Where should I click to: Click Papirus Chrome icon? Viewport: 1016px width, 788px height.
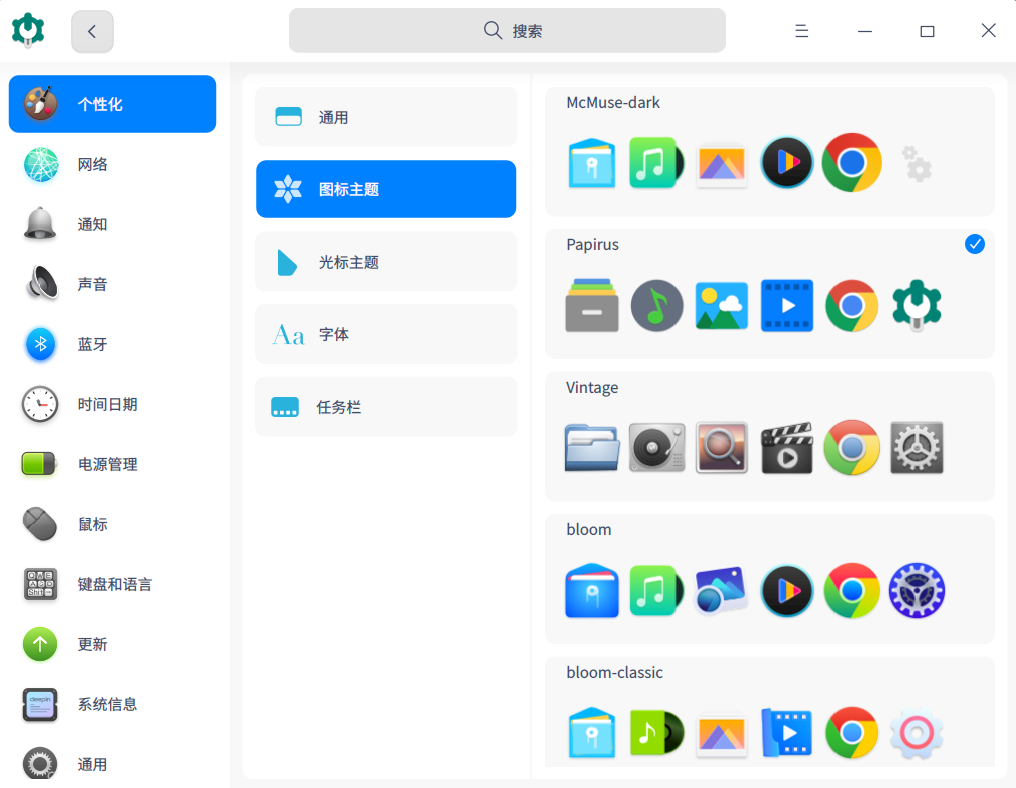851,305
